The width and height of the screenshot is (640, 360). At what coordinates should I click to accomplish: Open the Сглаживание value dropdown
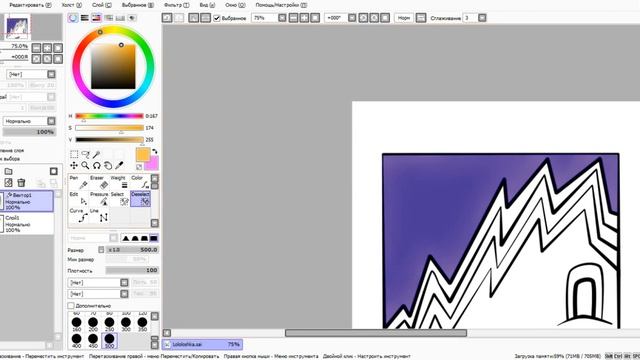click(x=482, y=18)
